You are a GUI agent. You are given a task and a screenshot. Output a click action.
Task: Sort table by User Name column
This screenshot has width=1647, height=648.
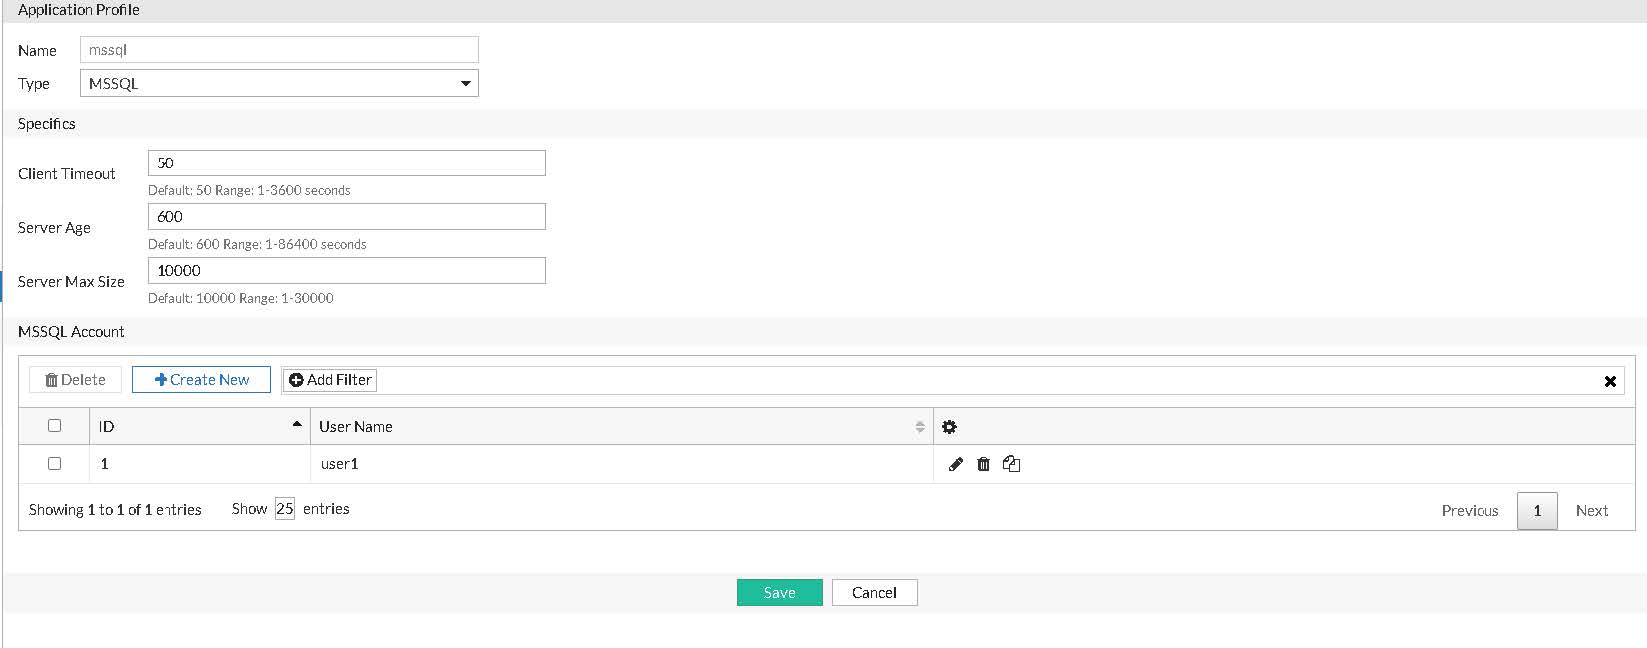pyautogui.click(x=622, y=426)
